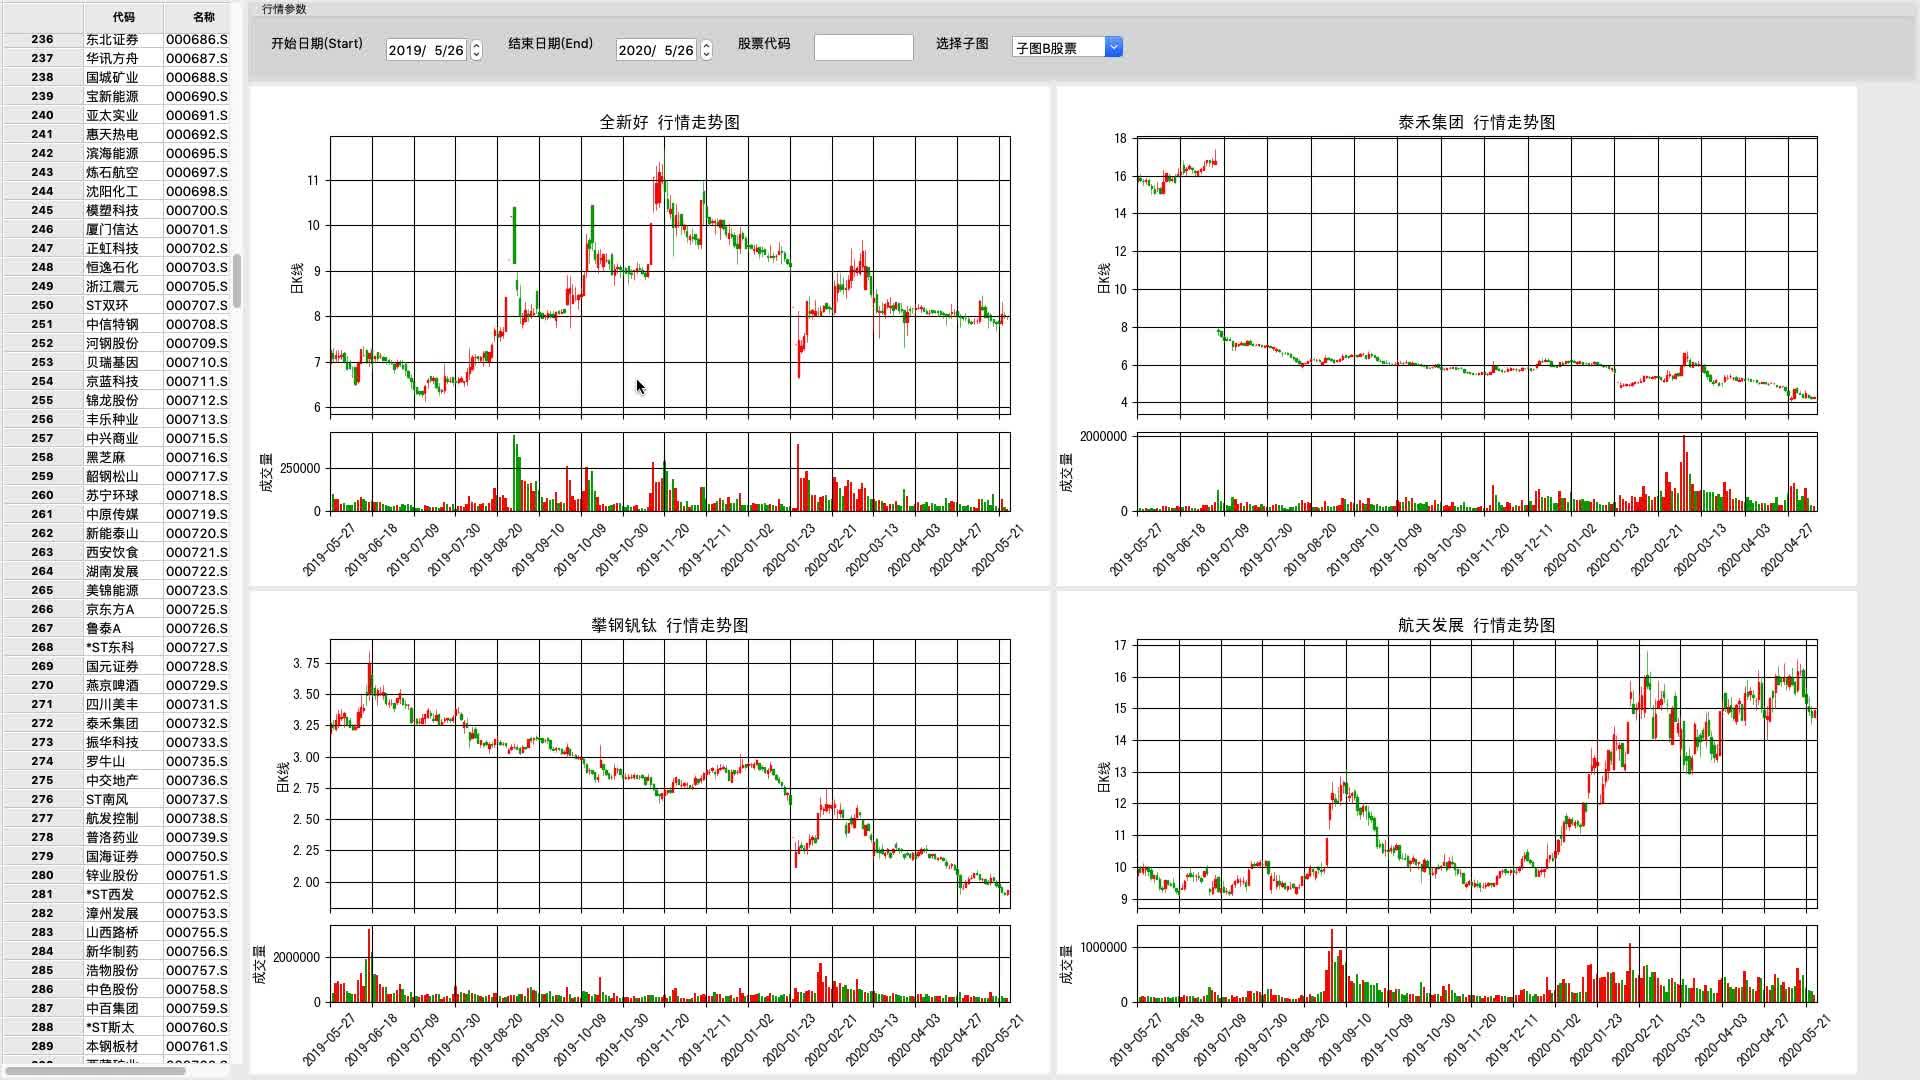
Task: Click stock code cell 000751.S
Action: (x=197, y=875)
